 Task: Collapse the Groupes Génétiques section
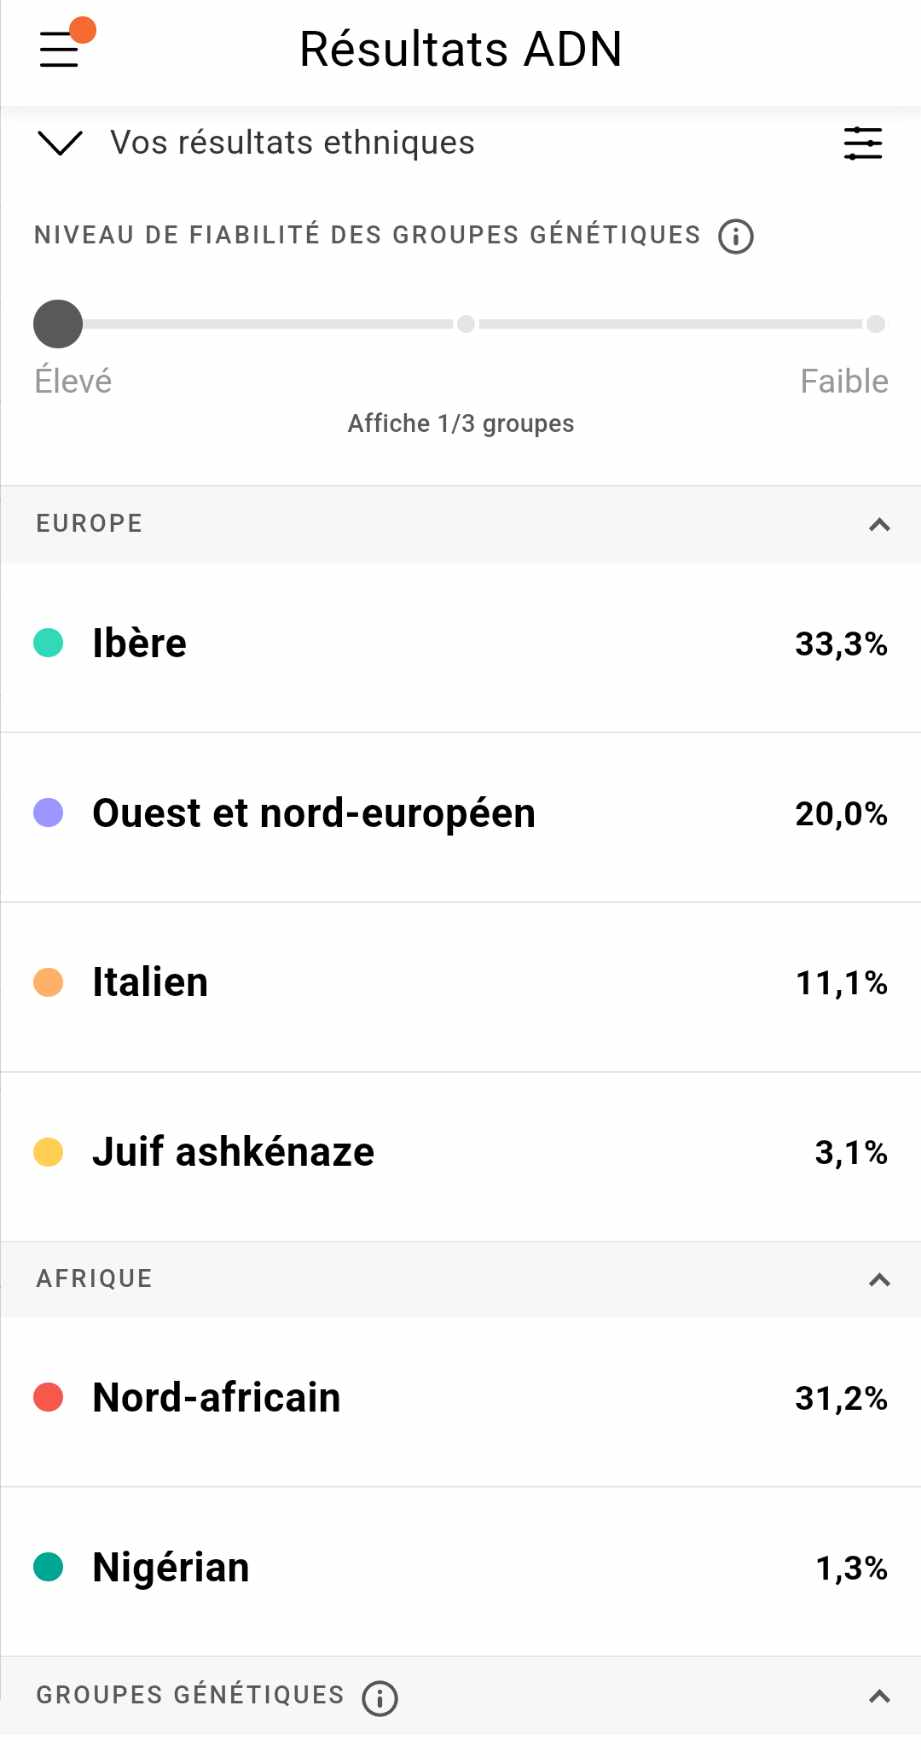pos(879,1696)
